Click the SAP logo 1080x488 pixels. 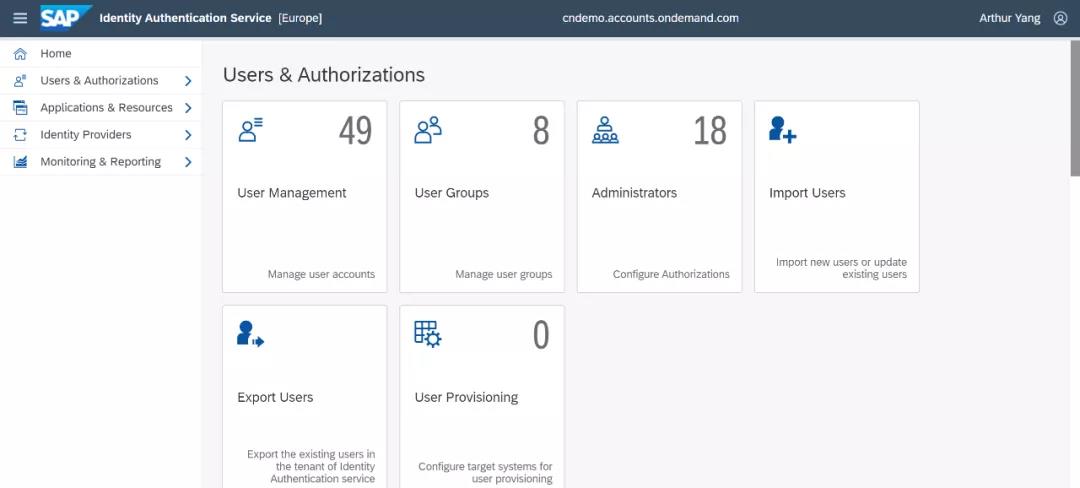tap(65, 18)
